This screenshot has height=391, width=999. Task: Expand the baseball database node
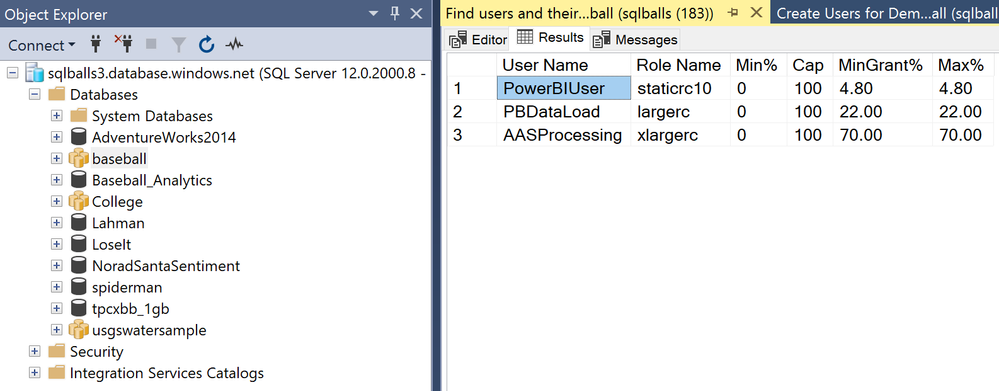click(56, 159)
